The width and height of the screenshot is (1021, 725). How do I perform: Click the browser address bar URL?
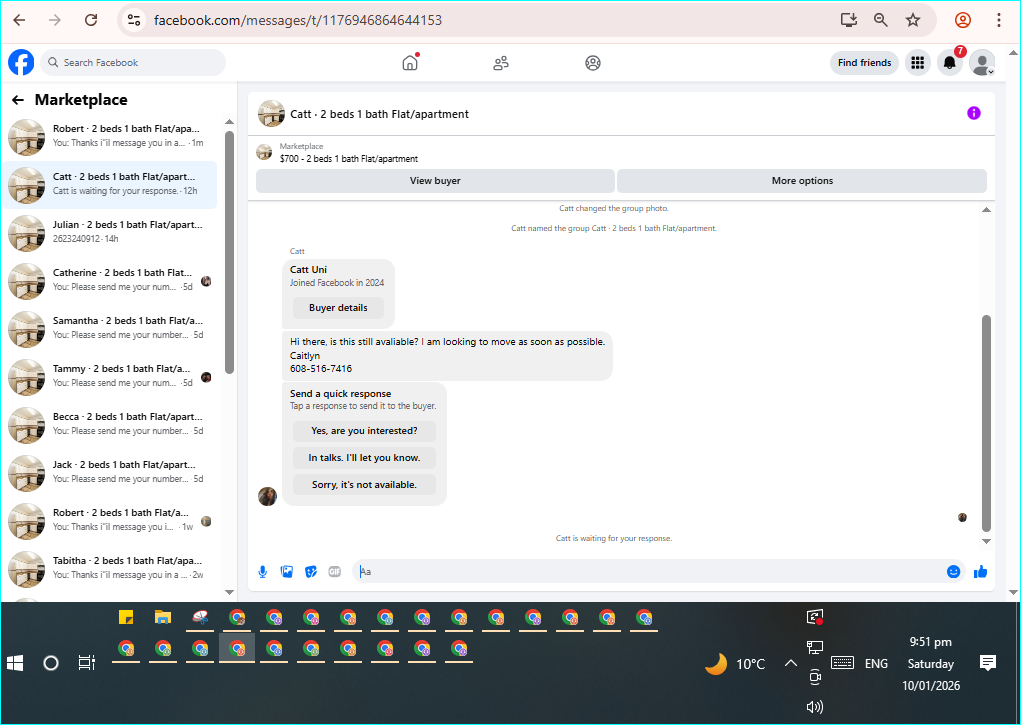tap(298, 20)
